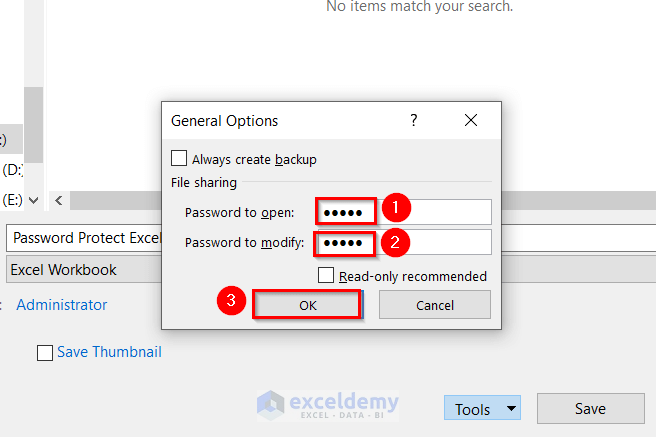
Task: Check the Save Thumbnail option
Action: coord(45,352)
